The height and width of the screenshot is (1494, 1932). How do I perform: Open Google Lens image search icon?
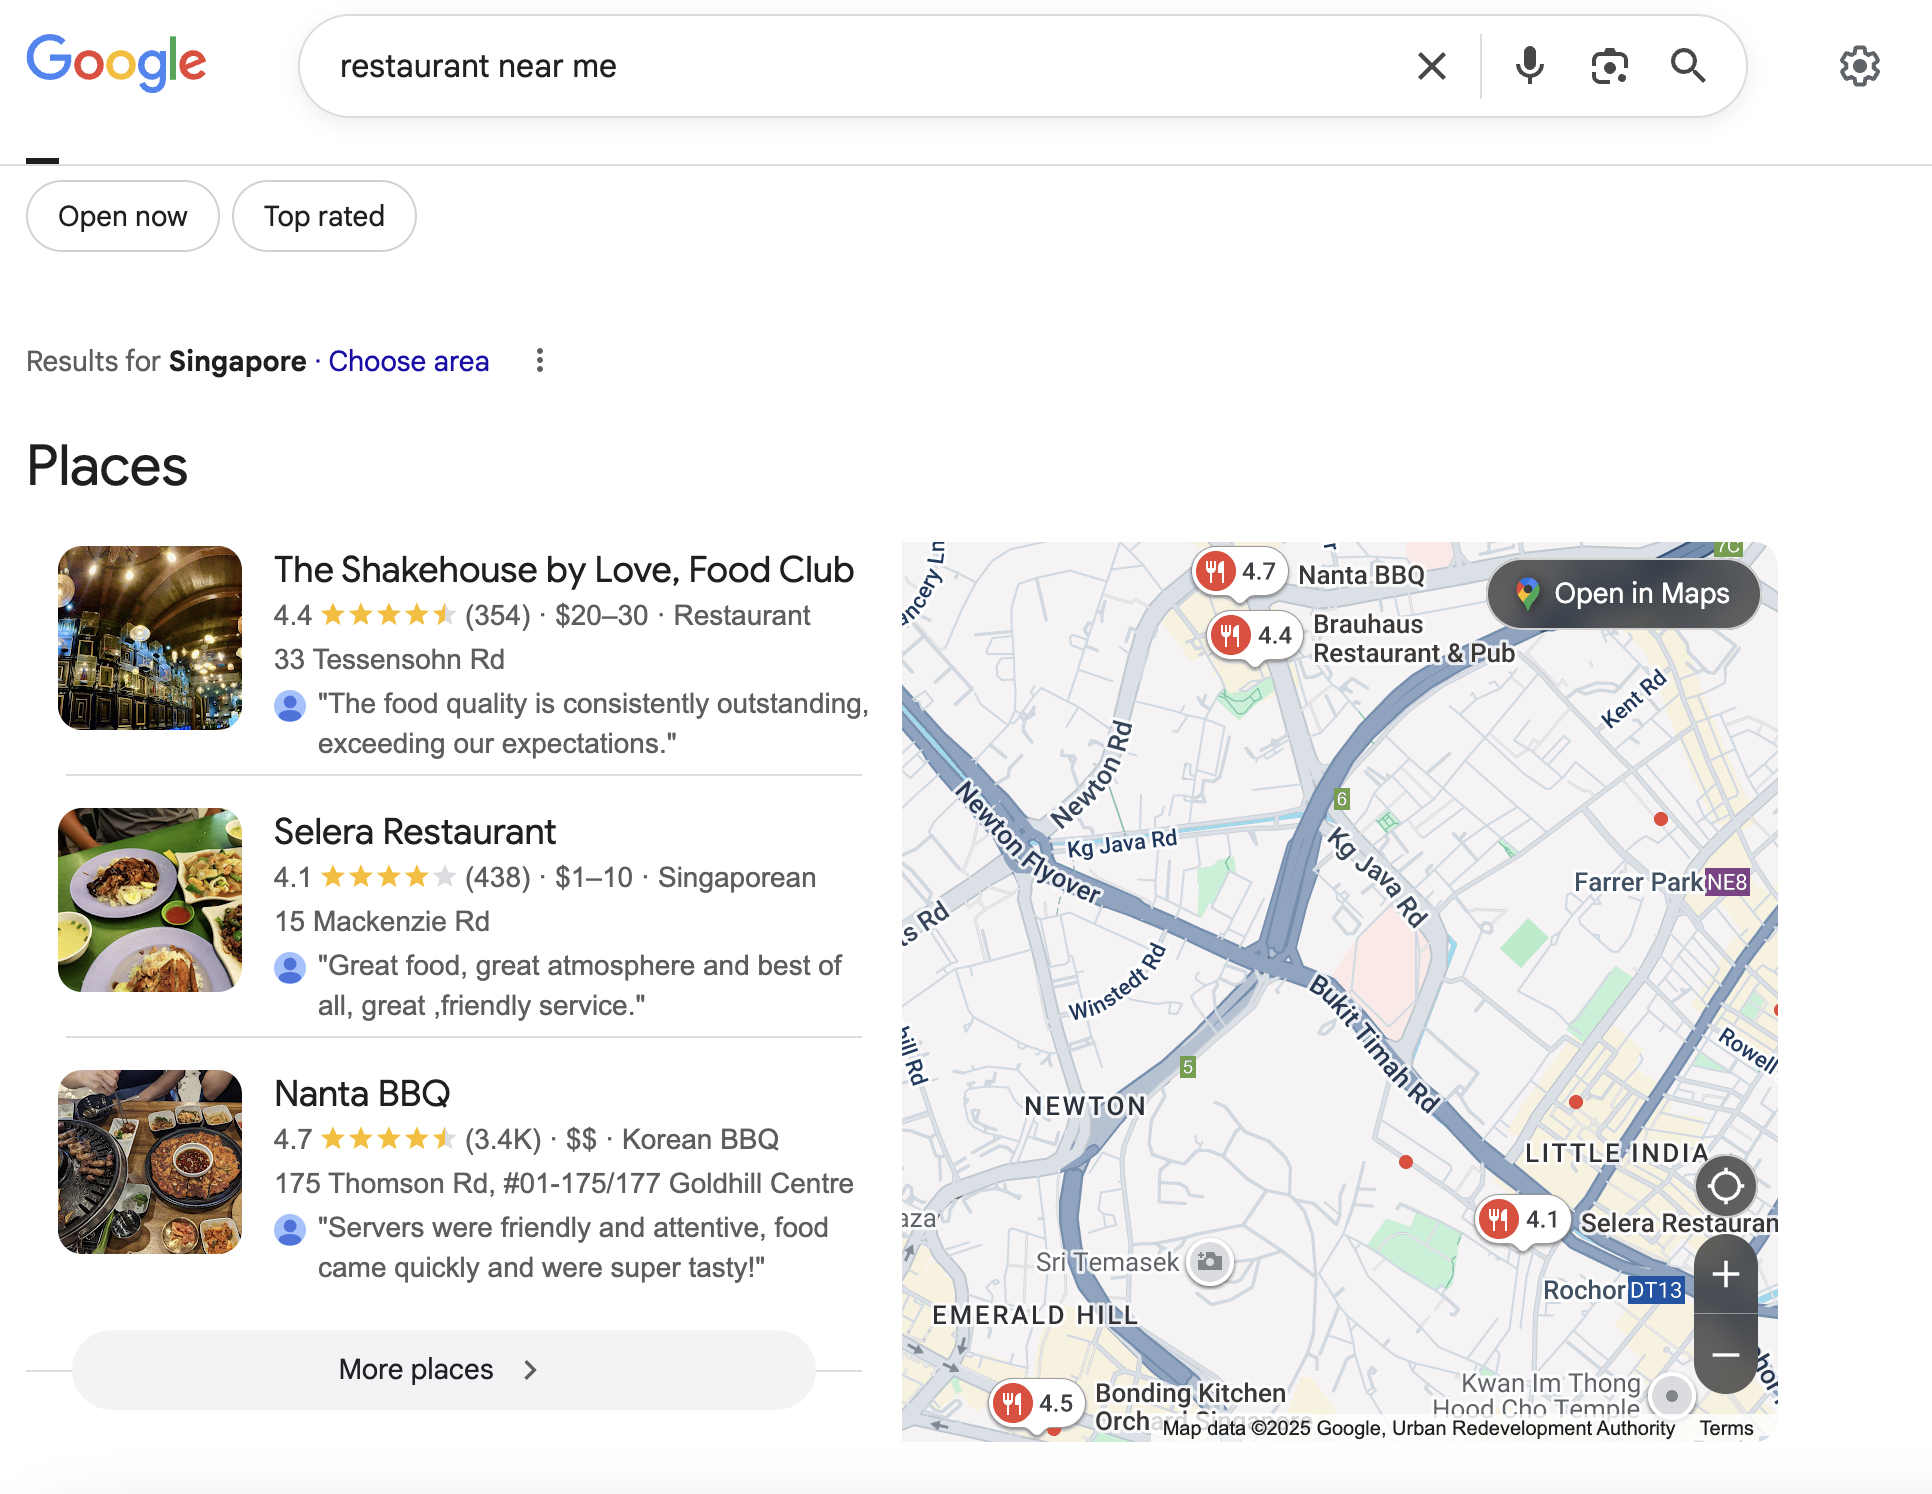click(x=1609, y=66)
